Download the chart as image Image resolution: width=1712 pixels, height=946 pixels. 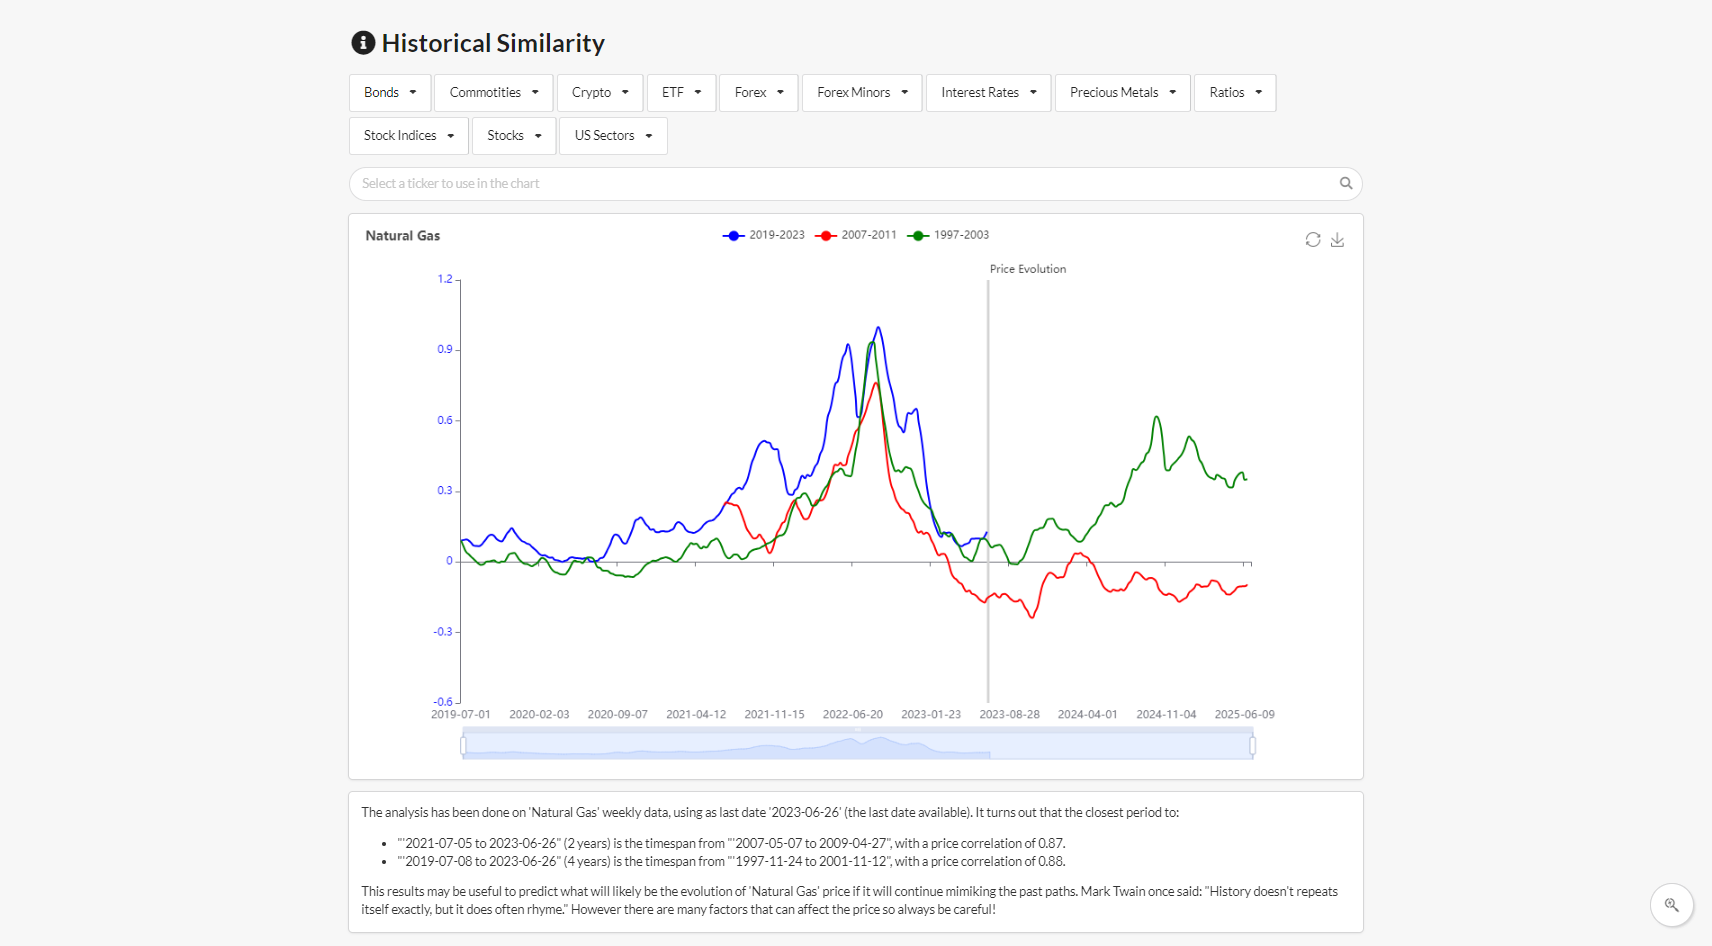point(1337,240)
